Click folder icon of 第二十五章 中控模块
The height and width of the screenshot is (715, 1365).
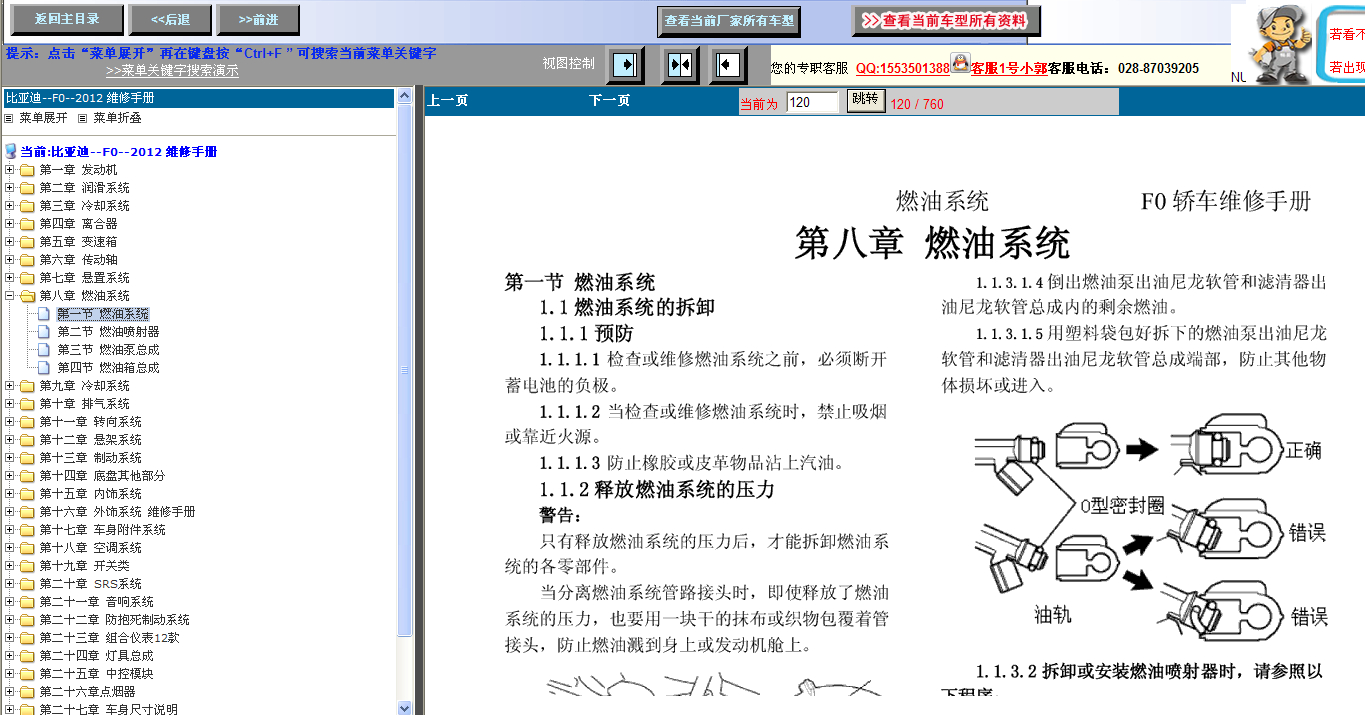click(x=27, y=674)
